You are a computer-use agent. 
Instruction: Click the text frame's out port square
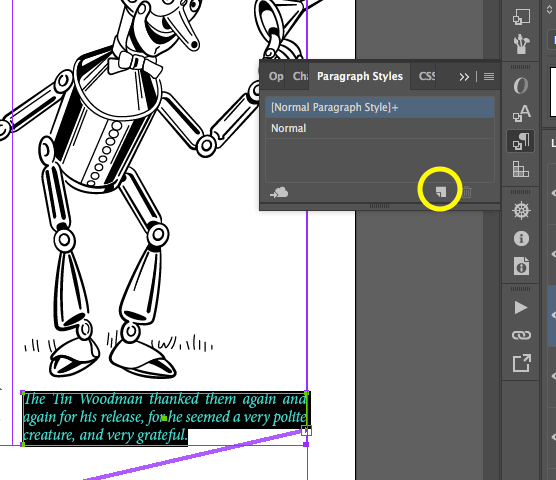(306, 431)
